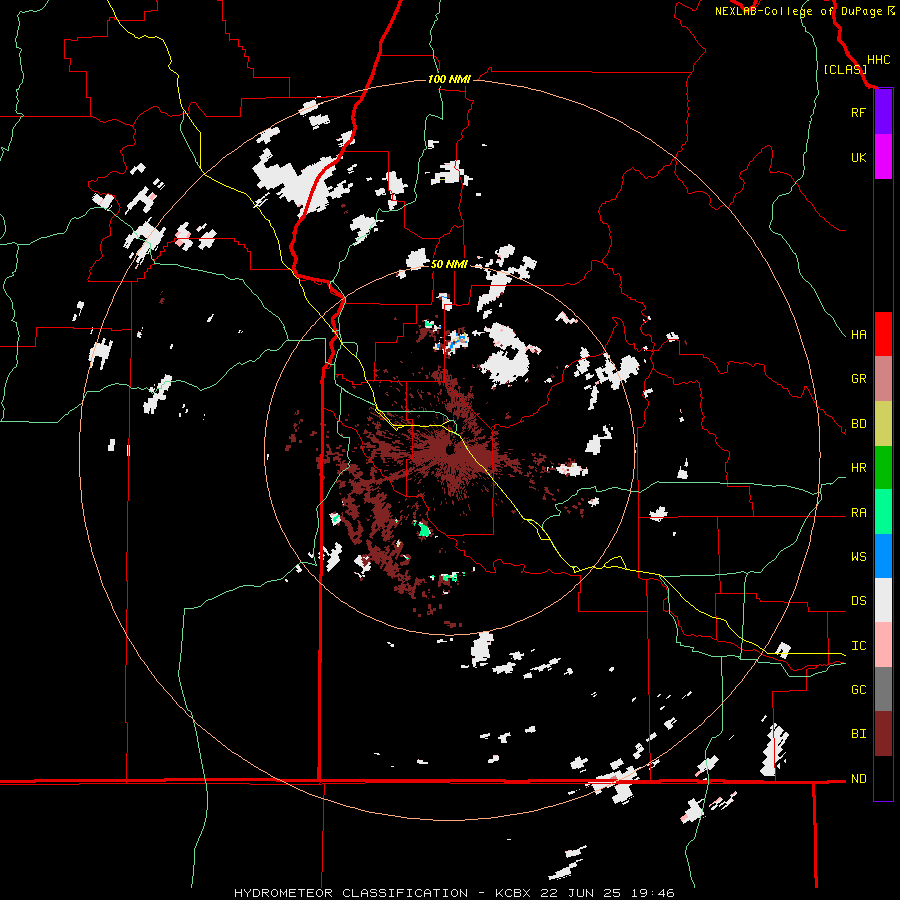Click the 50 NMI range ring label

449,264
